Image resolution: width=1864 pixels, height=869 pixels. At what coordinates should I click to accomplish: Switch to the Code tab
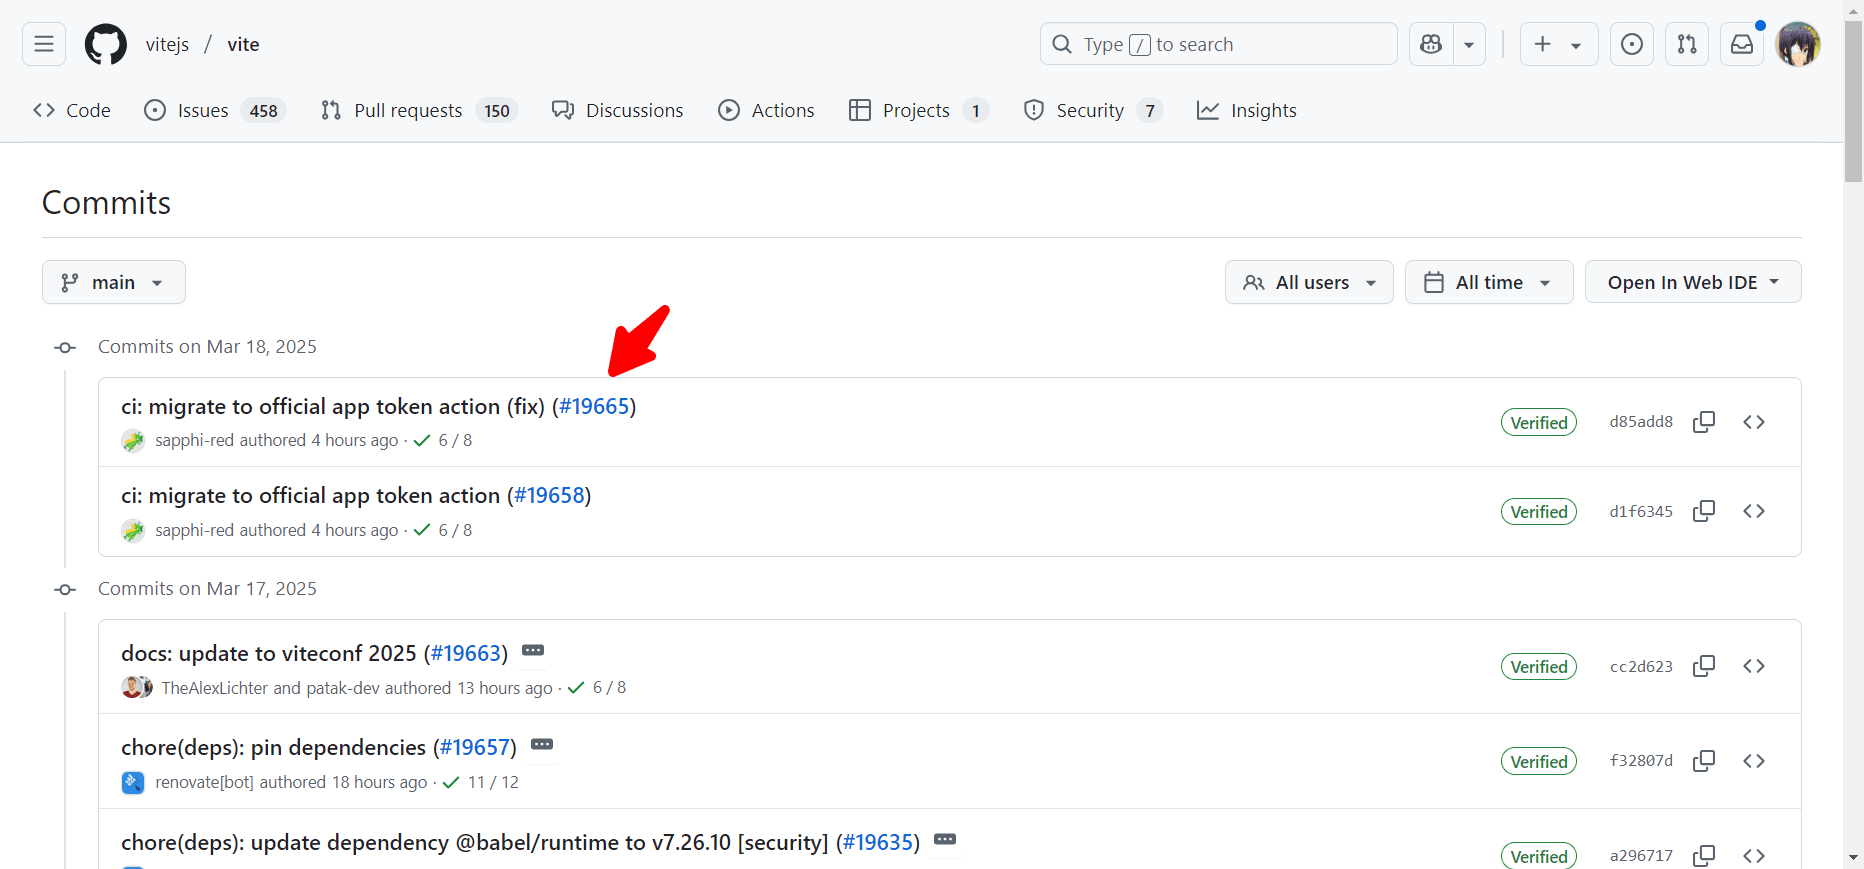pos(72,110)
